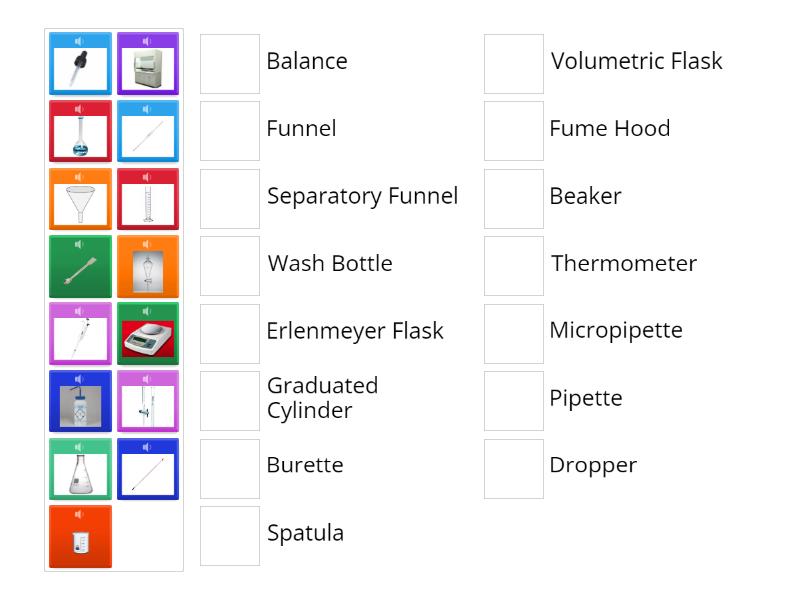Select the spatula image tile
800x600 pixels.
click(80, 266)
